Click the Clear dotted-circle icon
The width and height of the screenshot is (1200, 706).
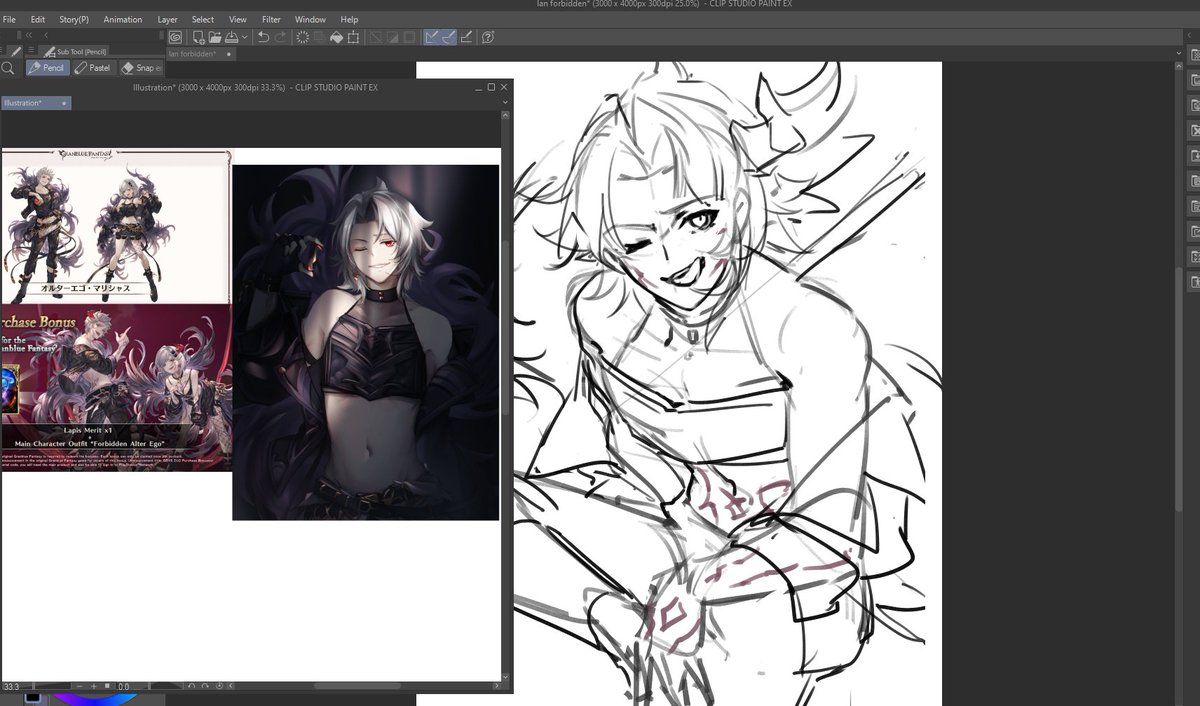[x=302, y=37]
